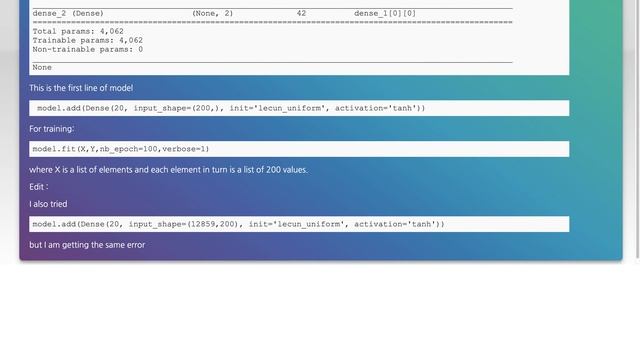Screen dimensions: 640x360
Task: Click the 'I also tried' text
Action: [x=48, y=204]
